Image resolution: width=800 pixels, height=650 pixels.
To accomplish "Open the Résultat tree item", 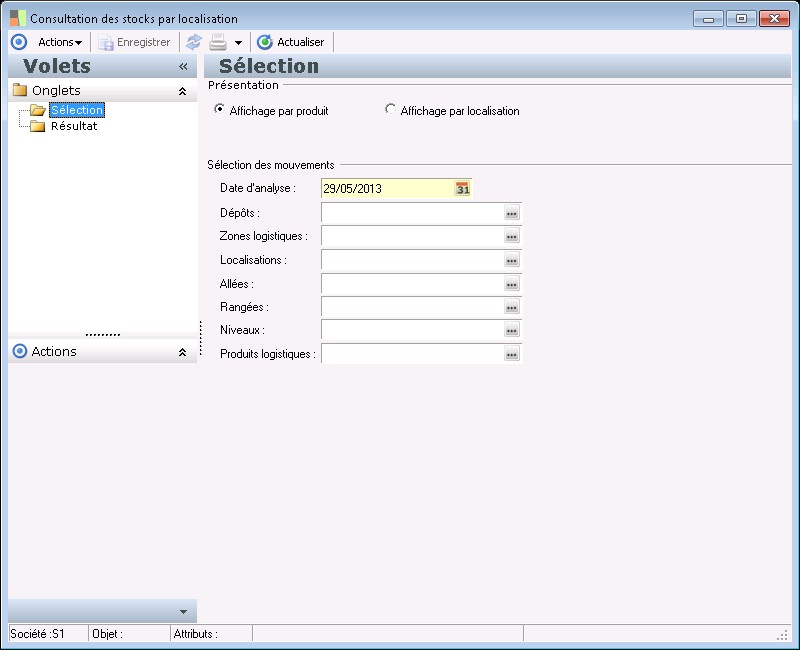I will tap(74, 126).
